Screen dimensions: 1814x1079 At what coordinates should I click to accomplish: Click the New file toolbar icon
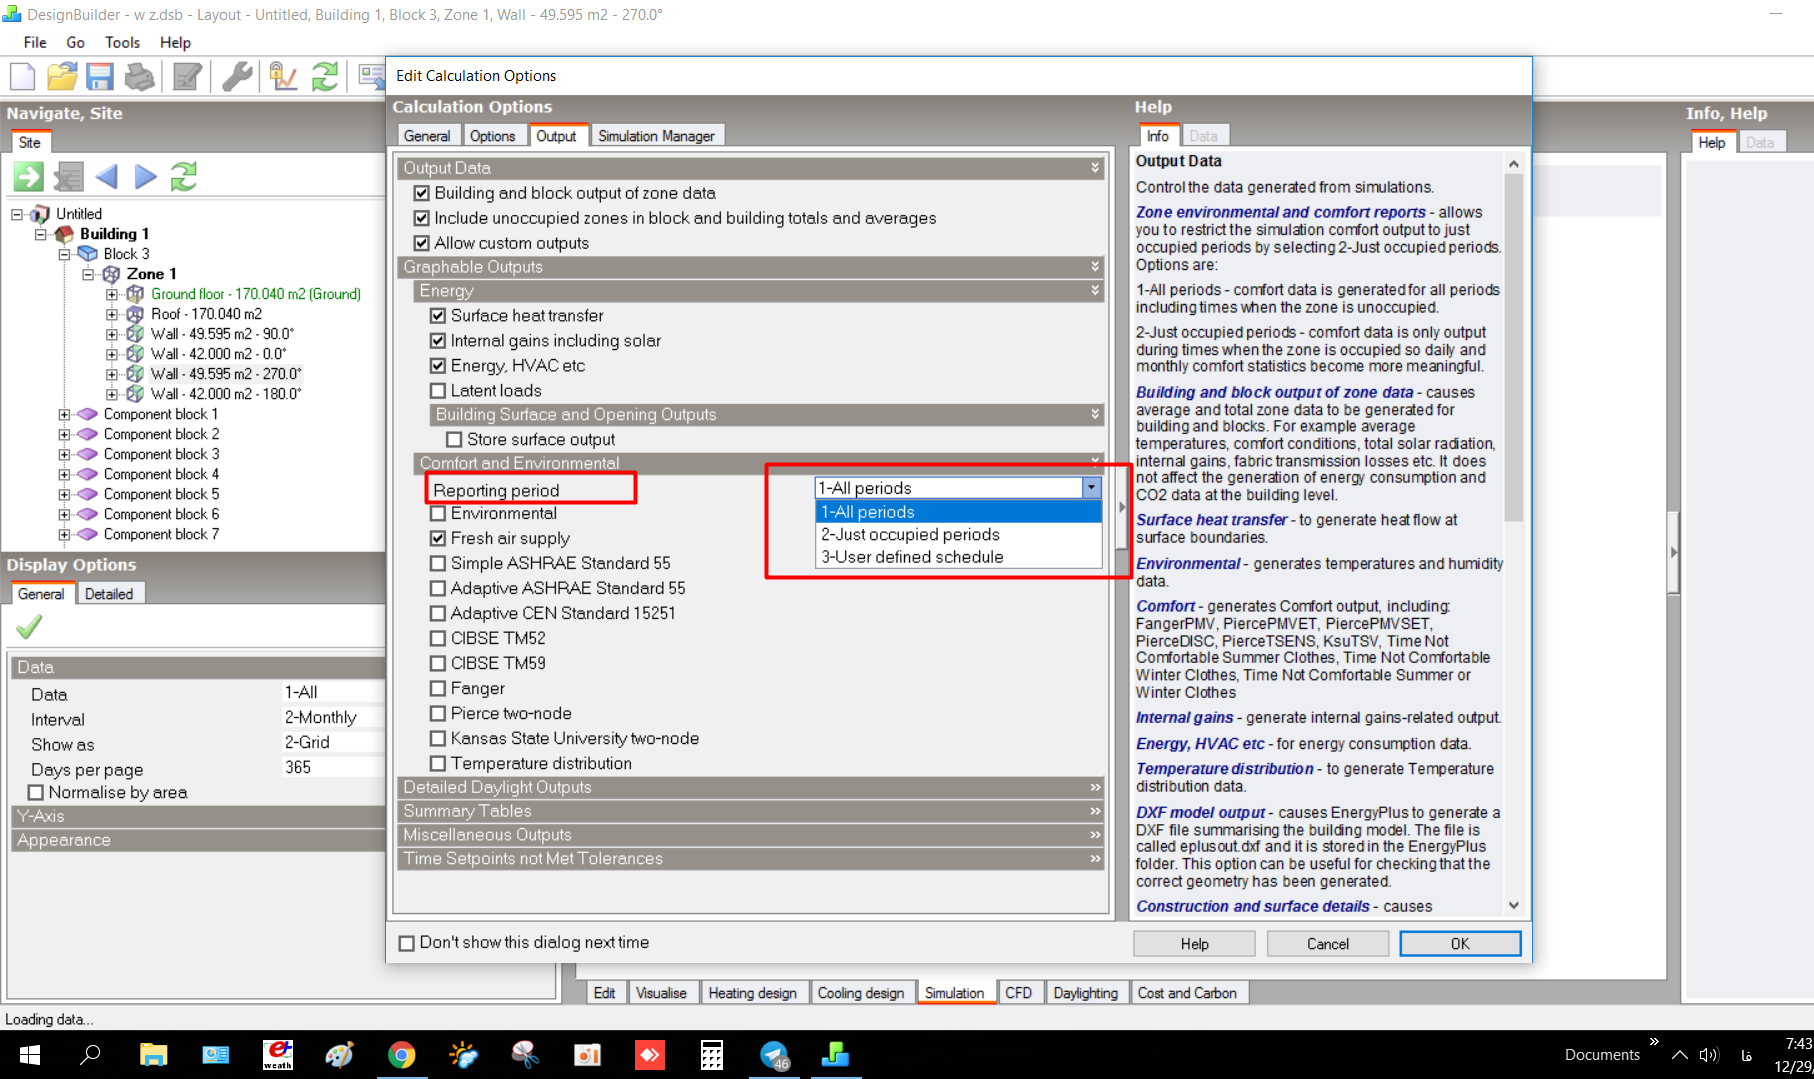coord(22,77)
